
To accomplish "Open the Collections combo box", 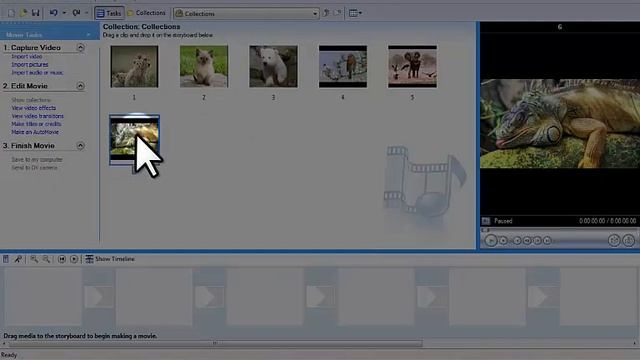I will [x=246, y=13].
